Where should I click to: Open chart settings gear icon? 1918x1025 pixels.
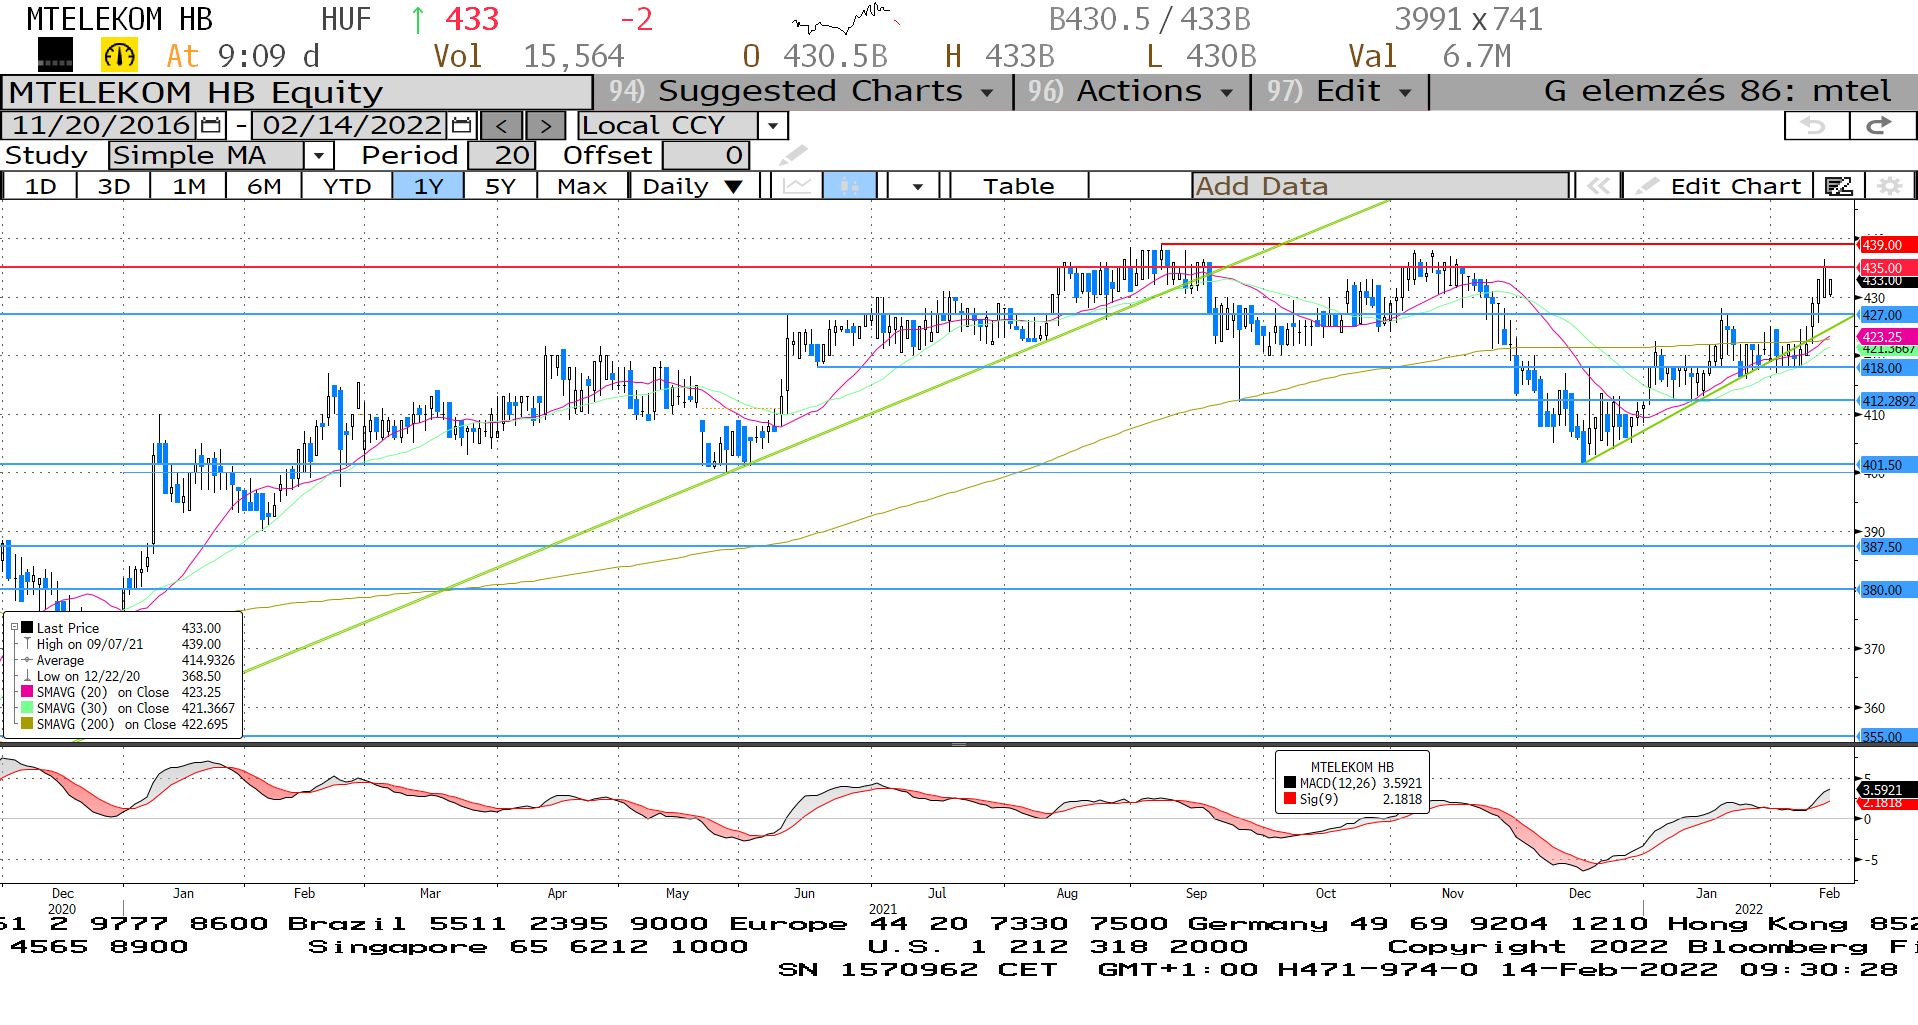(x=1889, y=186)
